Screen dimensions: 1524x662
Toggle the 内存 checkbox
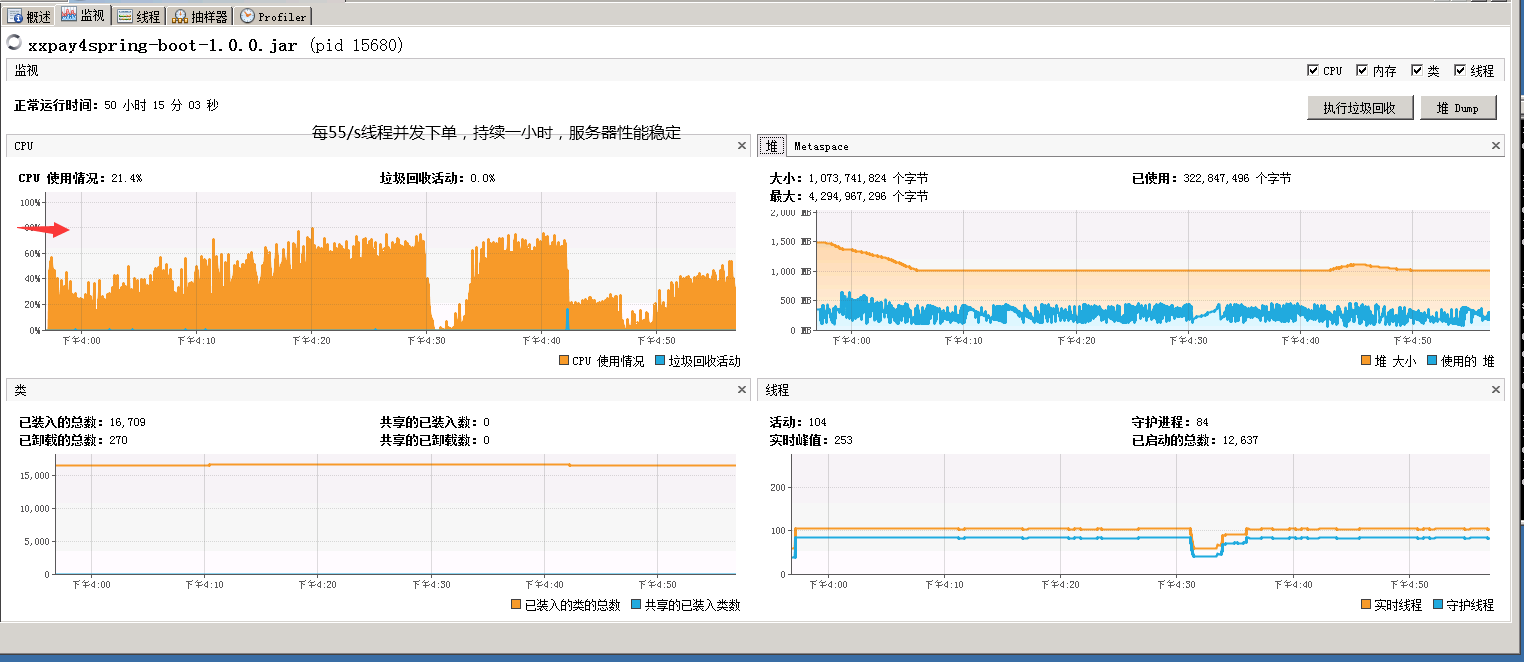1362,70
